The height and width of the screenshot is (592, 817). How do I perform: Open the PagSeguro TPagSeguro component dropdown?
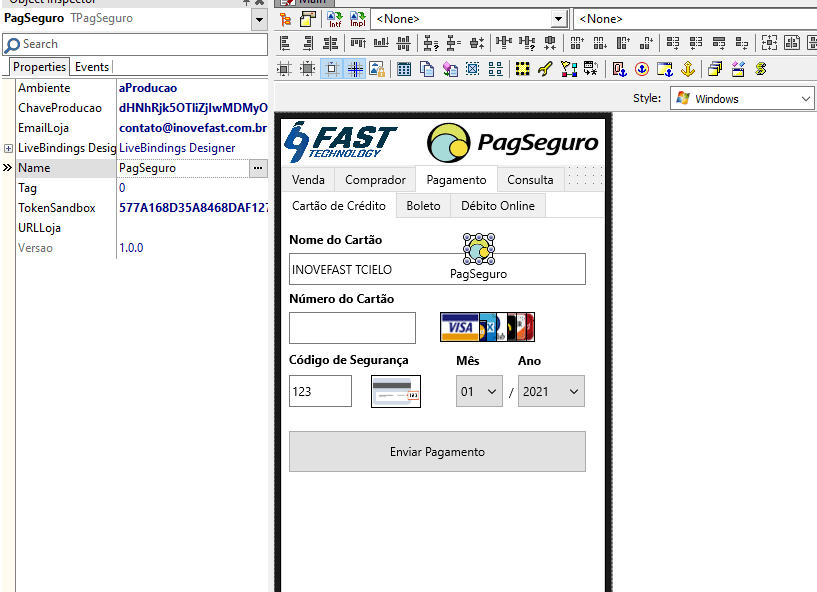259,20
